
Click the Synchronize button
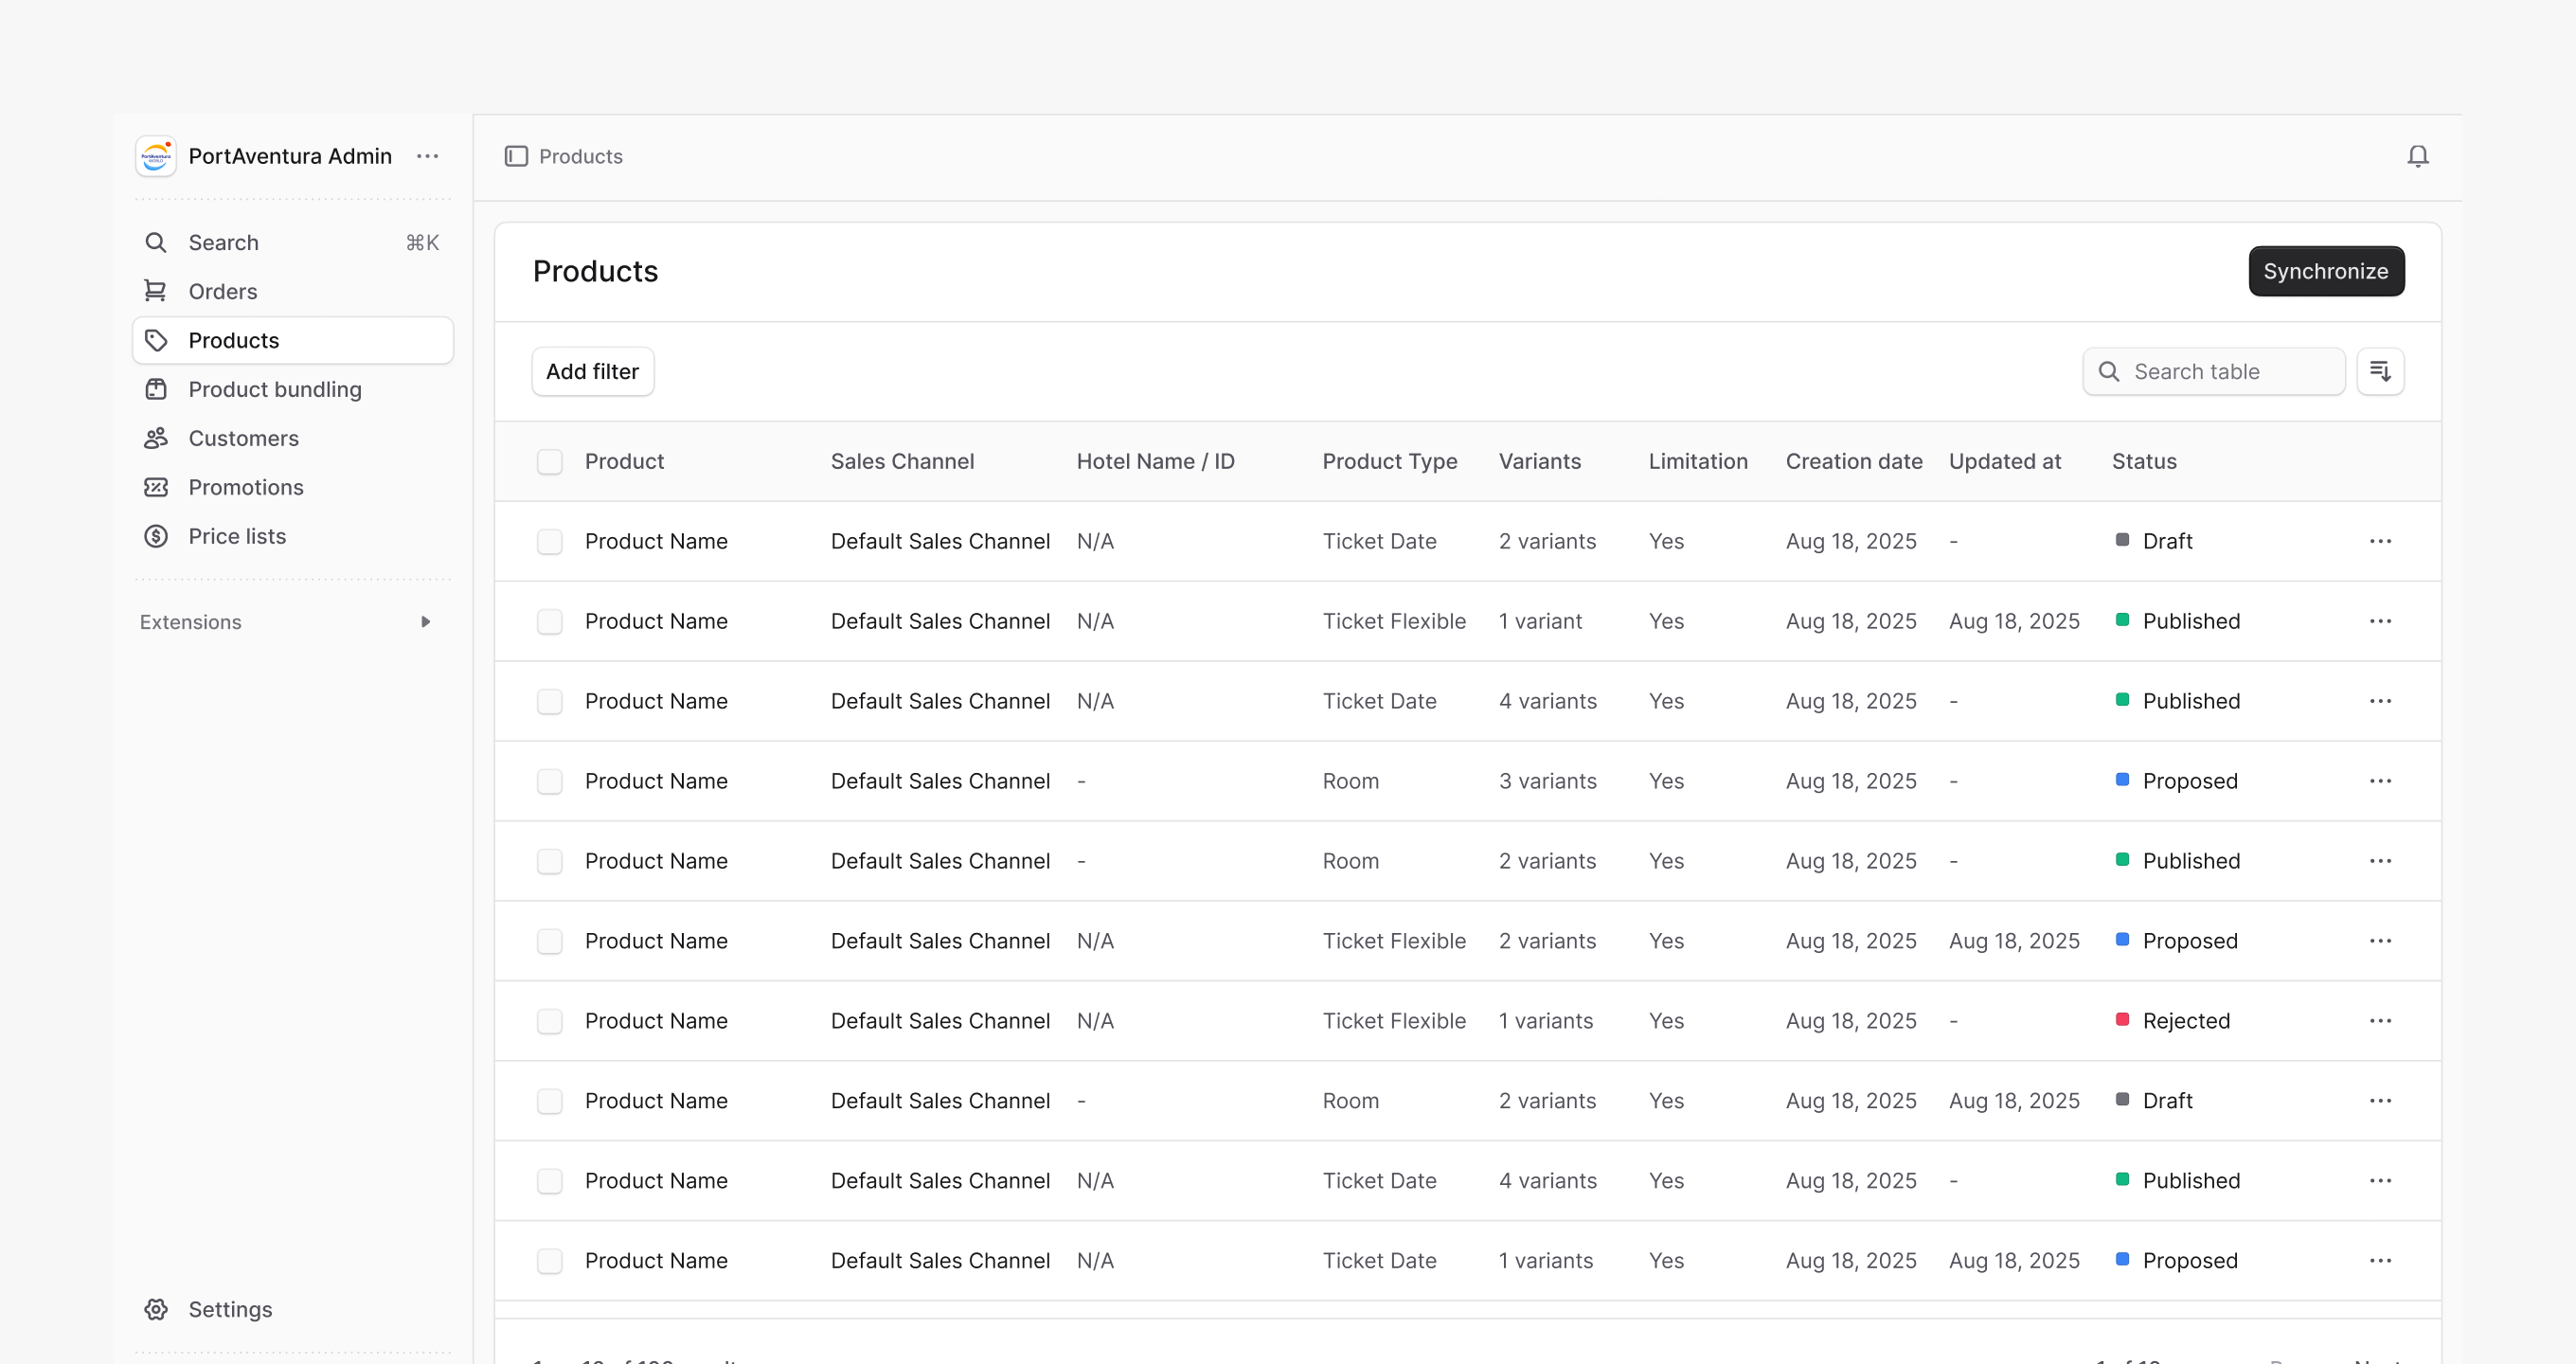click(x=2326, y=271)
